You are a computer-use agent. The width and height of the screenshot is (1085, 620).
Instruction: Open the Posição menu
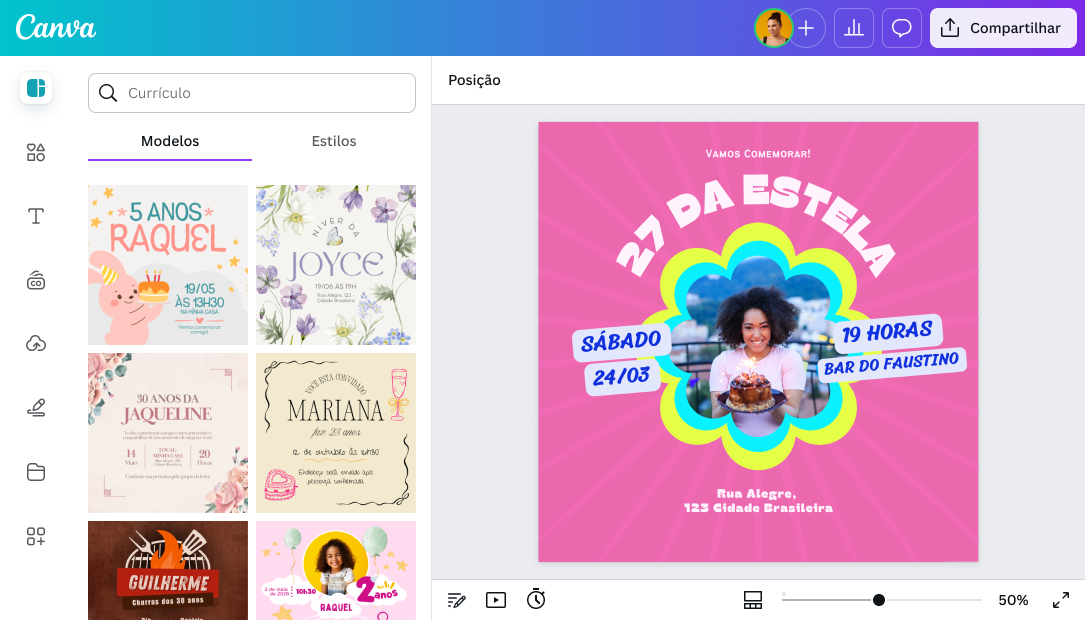(475, 80)
